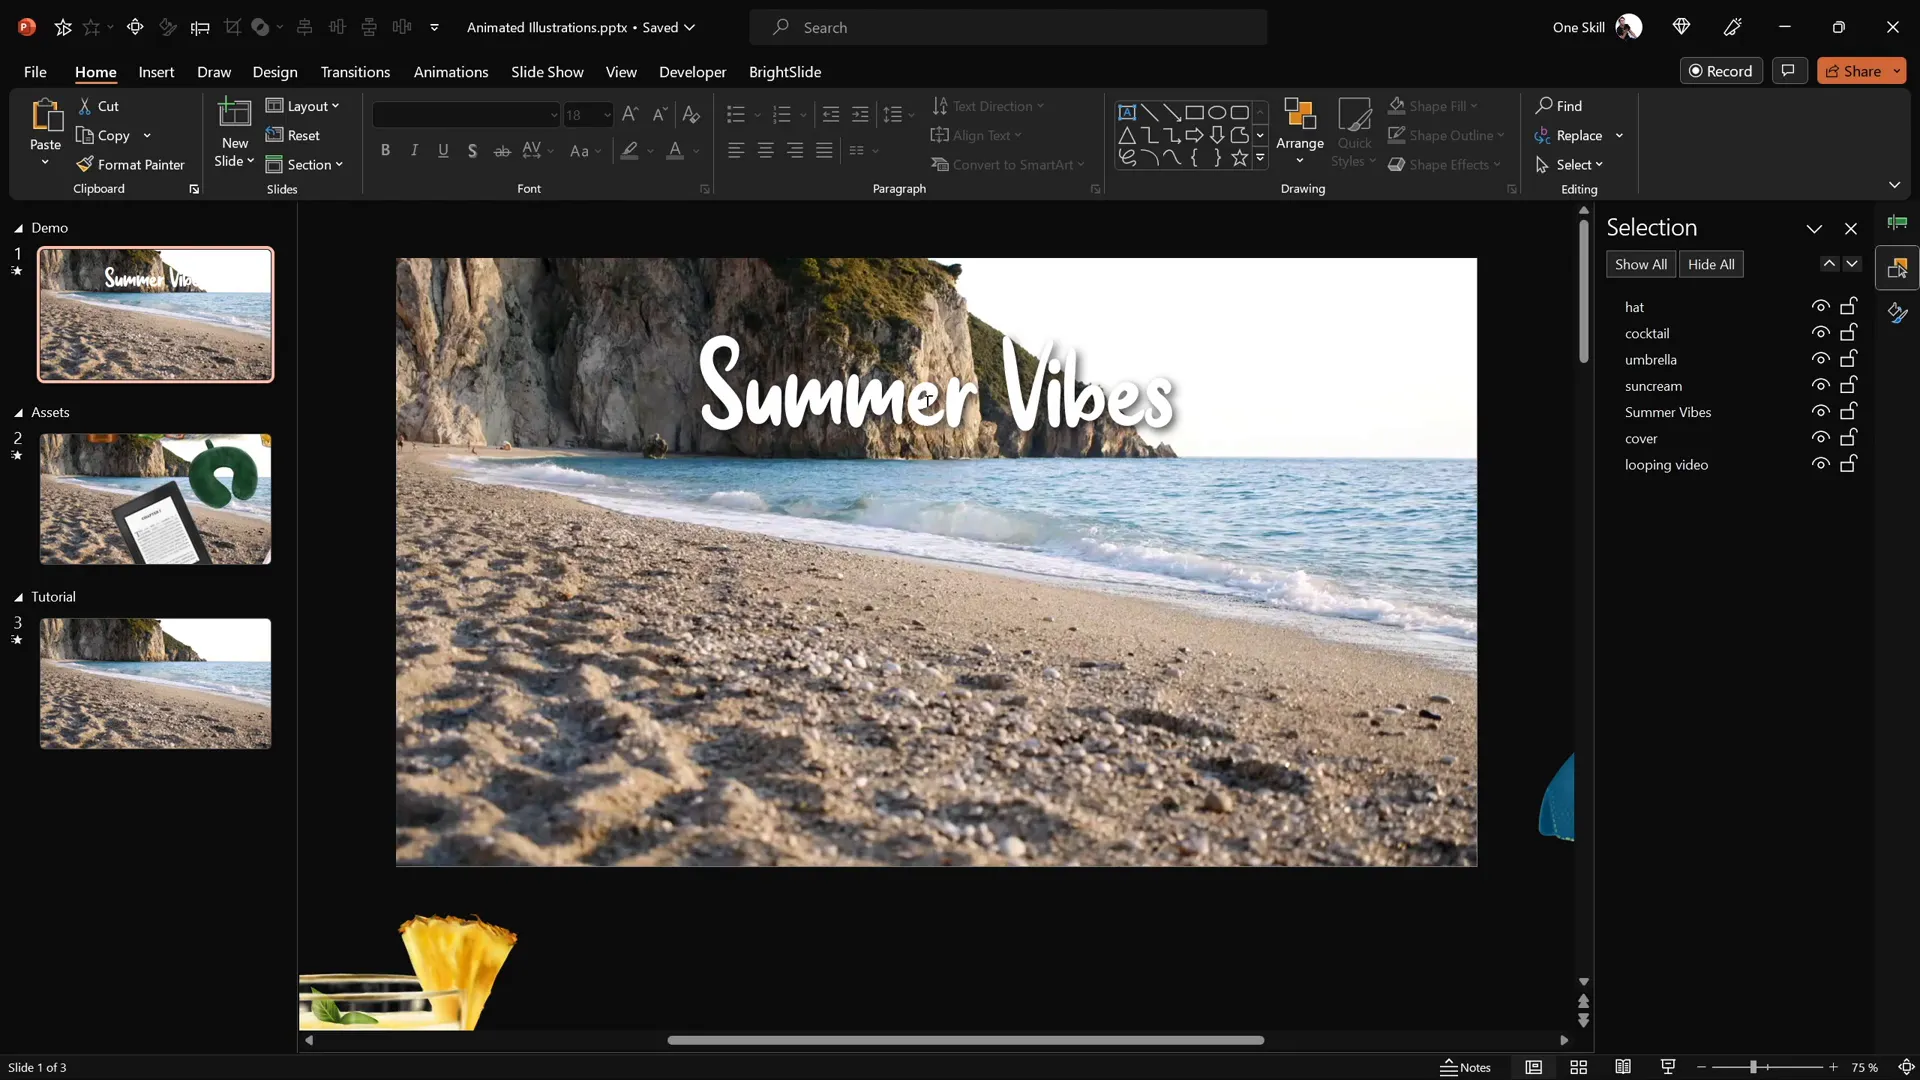The width and height of the screenshot is (1920, 1080).
Task: Hide the cover object
Action: 1820,437
